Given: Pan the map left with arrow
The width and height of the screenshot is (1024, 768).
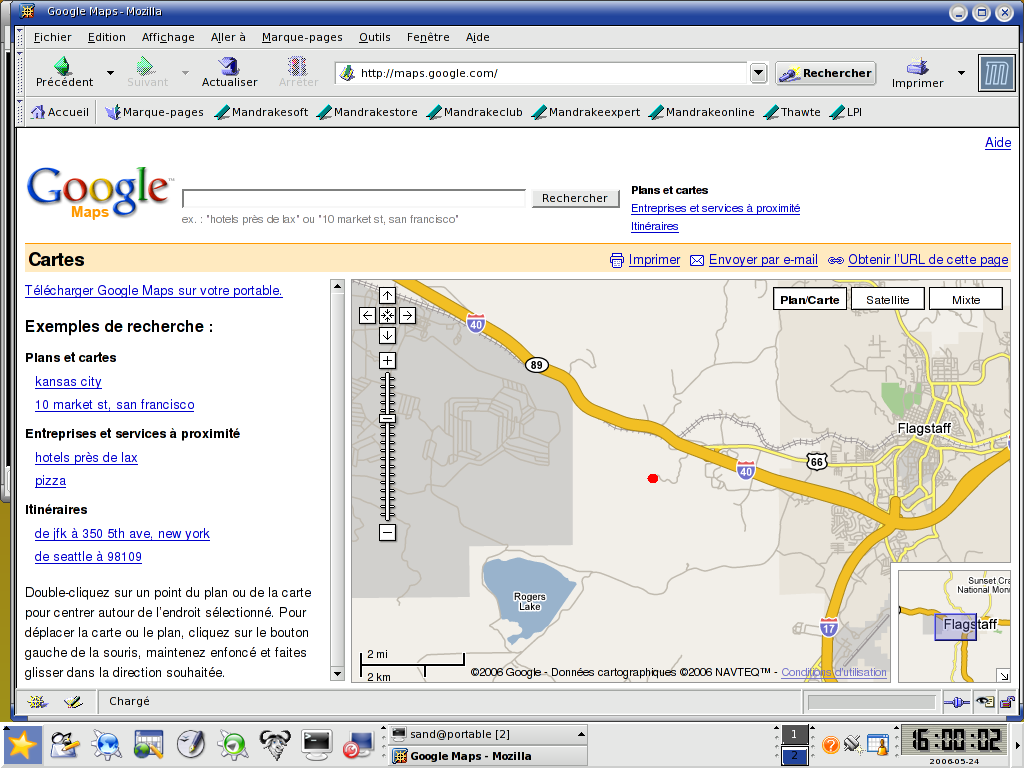Looking at the screenshot, I should pyautogui.click(x=367, y=315).
